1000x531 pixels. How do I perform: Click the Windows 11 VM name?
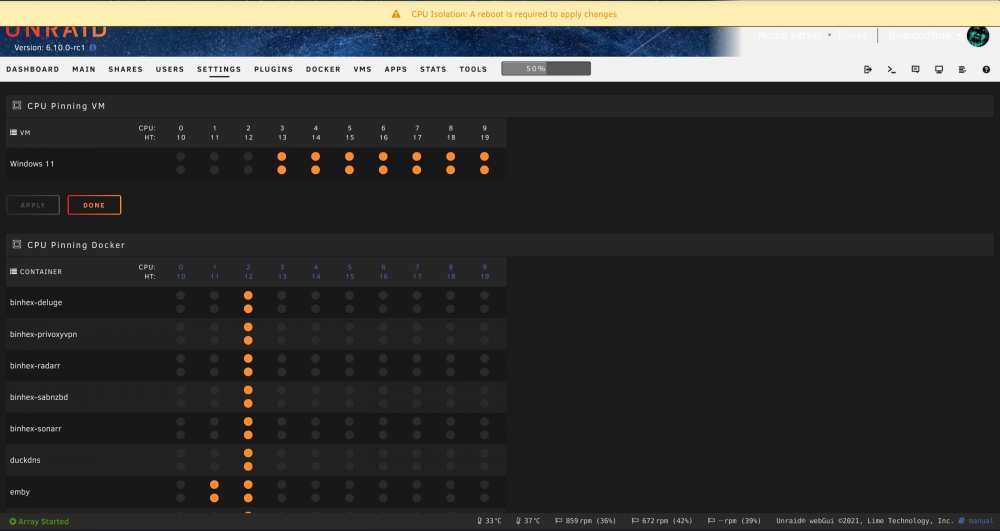[32, 164]
